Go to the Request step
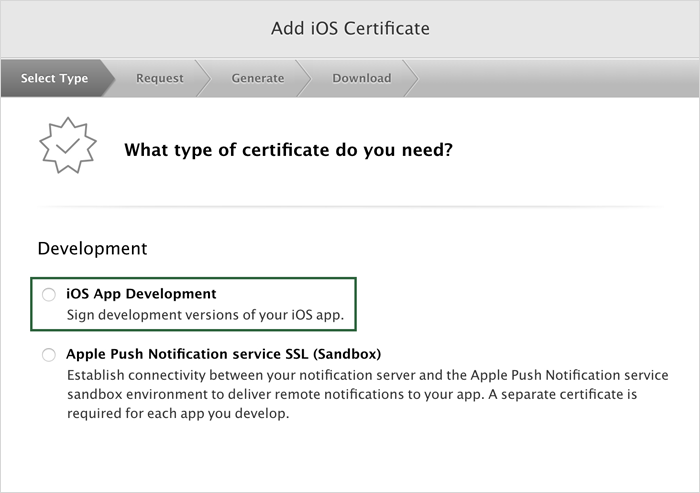 (x=160, y=78)
